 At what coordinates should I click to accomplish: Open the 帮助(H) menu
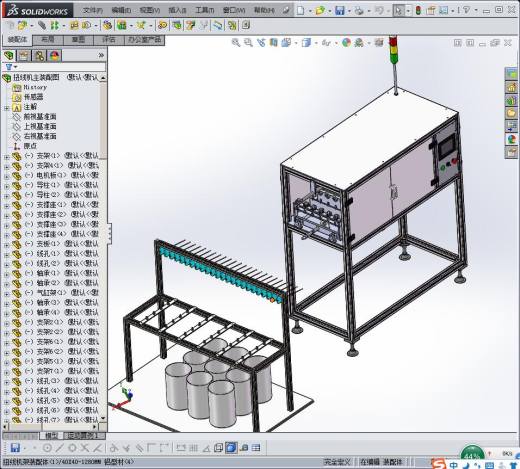[x=264, y=10]
